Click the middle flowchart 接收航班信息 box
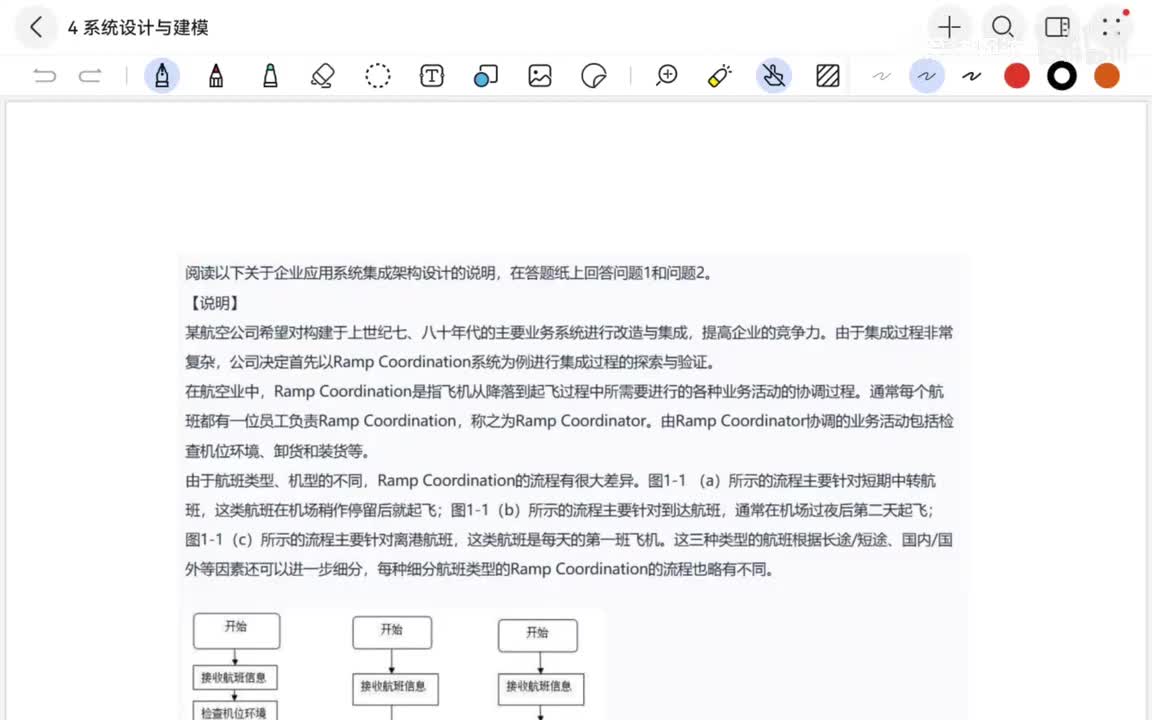The image size is (1152, 720). 395,688
